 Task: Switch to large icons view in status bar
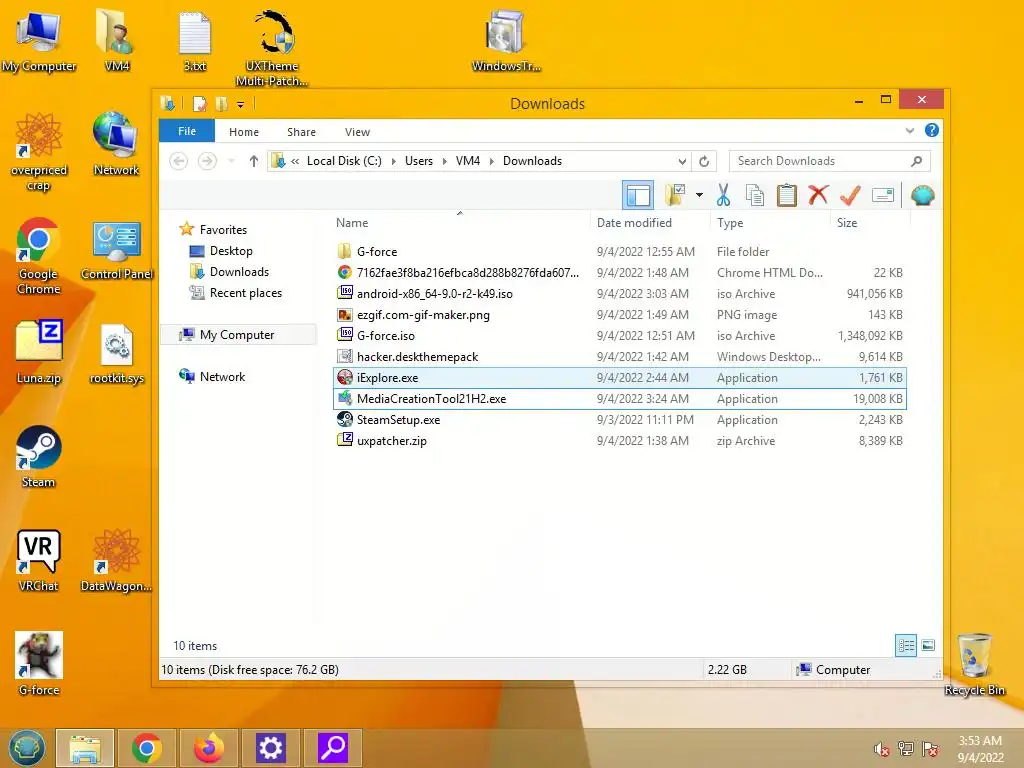click(928, 646)
